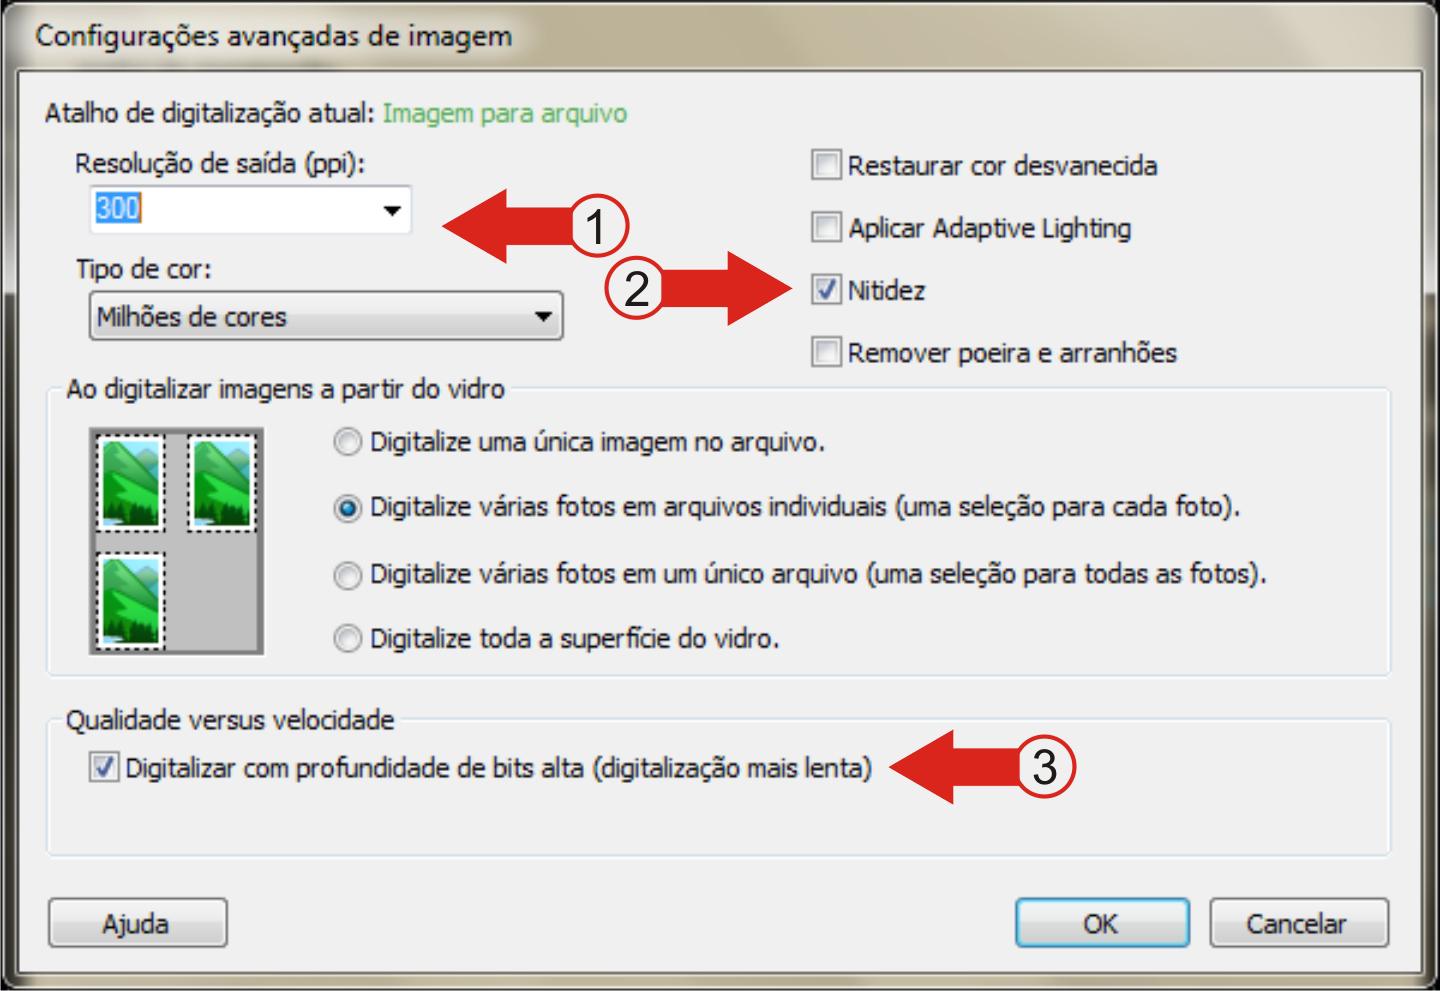Image resolution: width=1440 pixels, height=991 pixels.
Task: Select Digitalize uma única imagem no arquivo
Action: [x=347, y=442]
